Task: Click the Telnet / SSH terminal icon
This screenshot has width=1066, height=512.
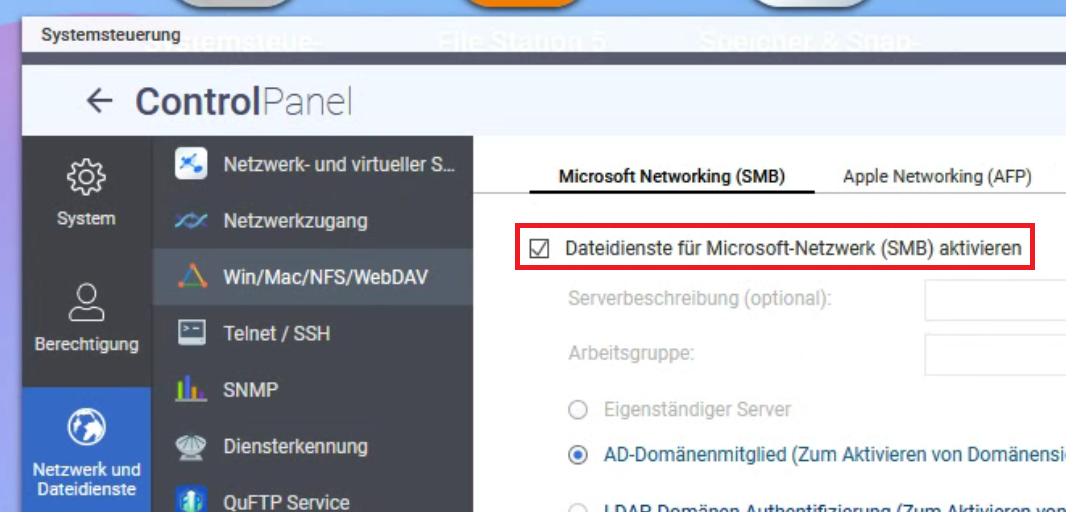Action: click(x=191, y=333)
